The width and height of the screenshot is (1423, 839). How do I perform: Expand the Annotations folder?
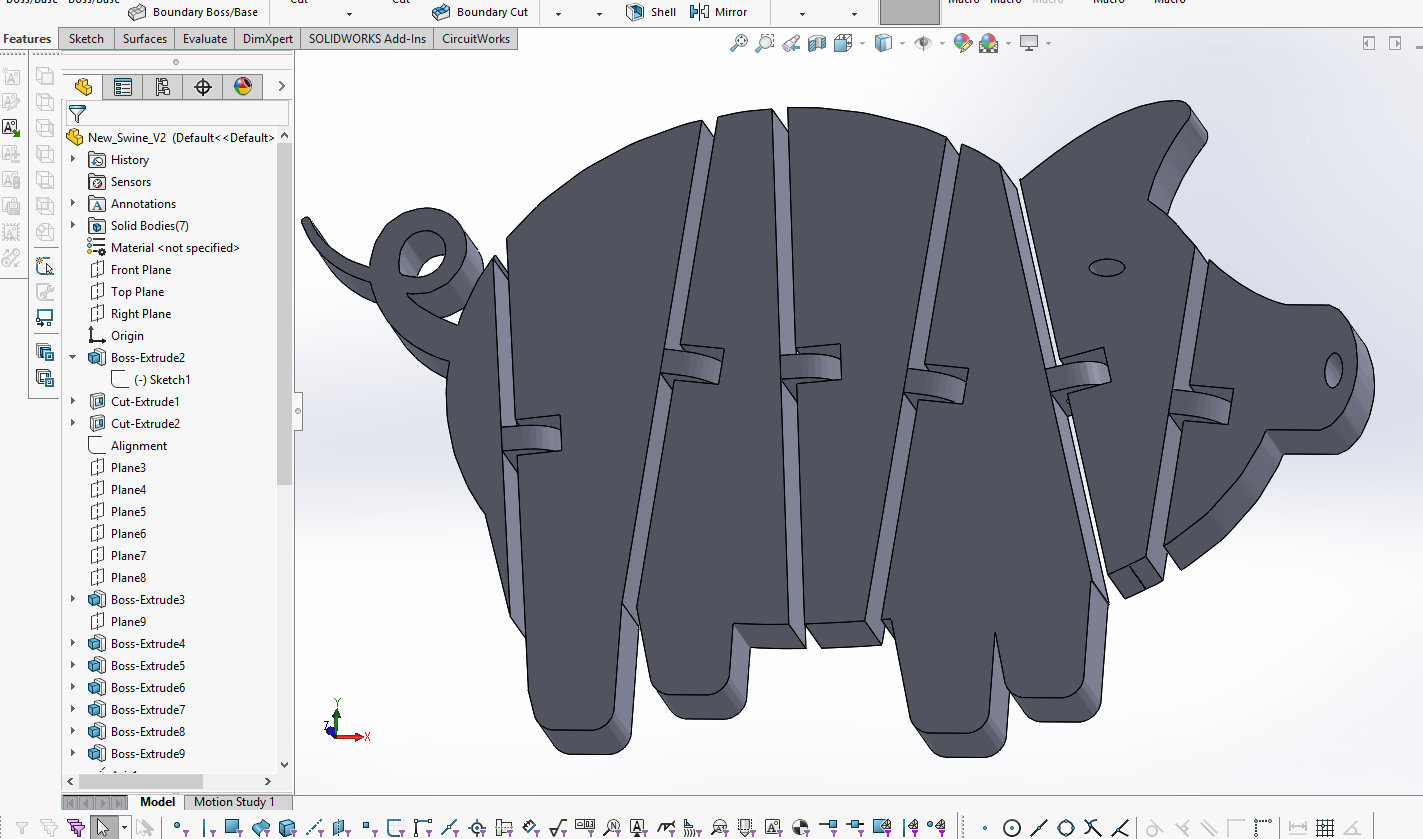coord(73,204)
